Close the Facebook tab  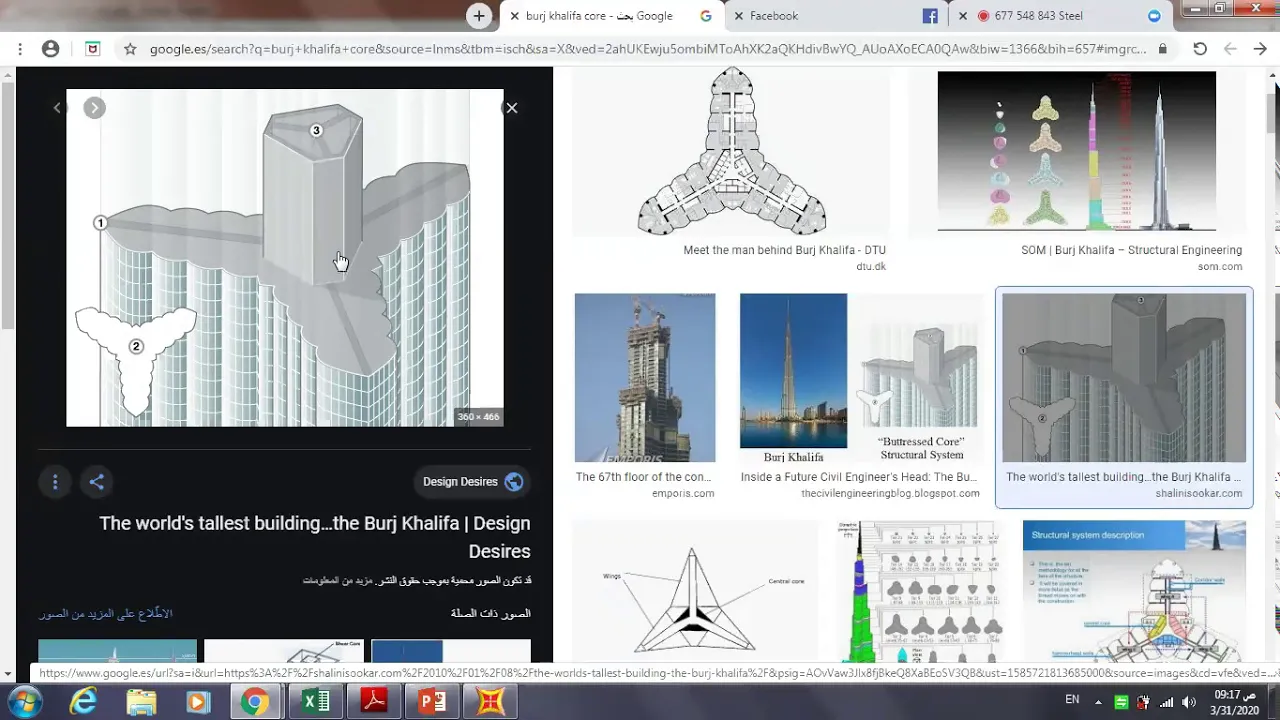tap(738, 16)
